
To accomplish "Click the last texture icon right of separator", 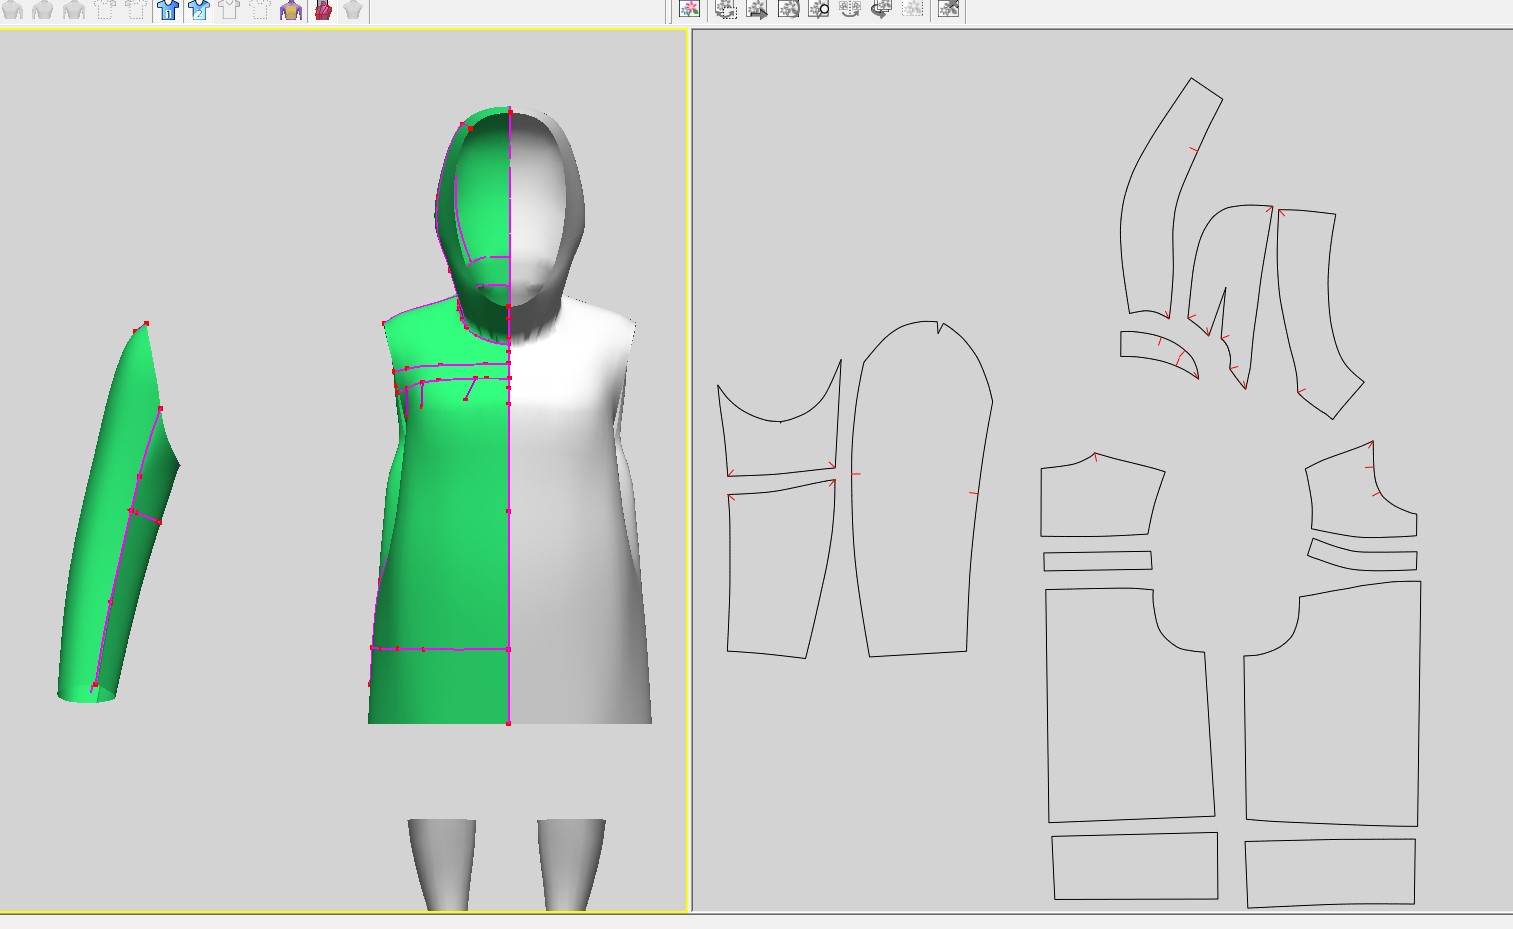I will coord(949,9).
